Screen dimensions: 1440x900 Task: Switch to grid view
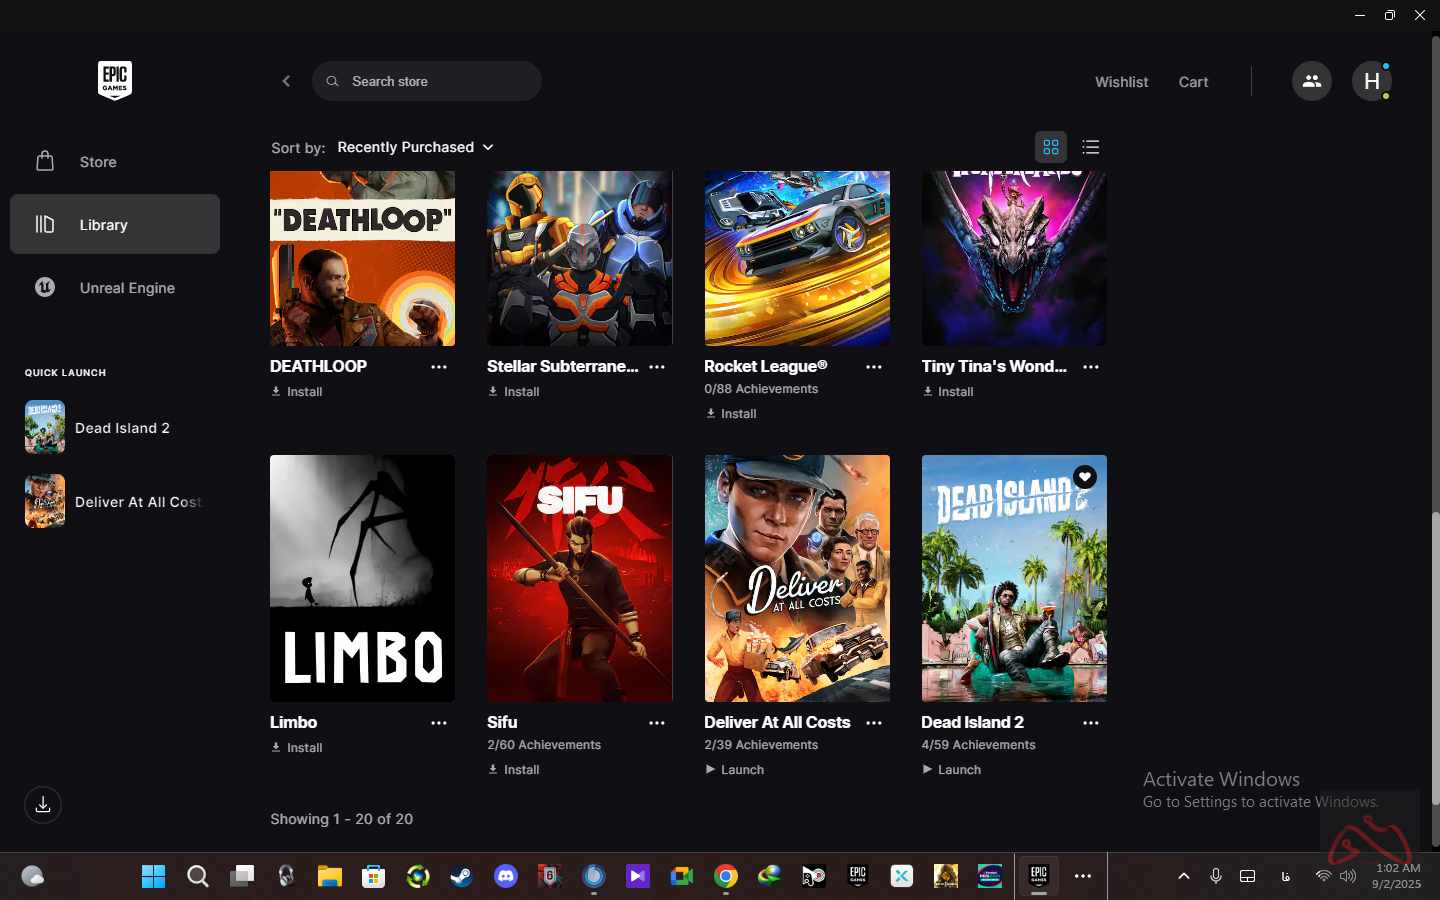(1050, 147)
